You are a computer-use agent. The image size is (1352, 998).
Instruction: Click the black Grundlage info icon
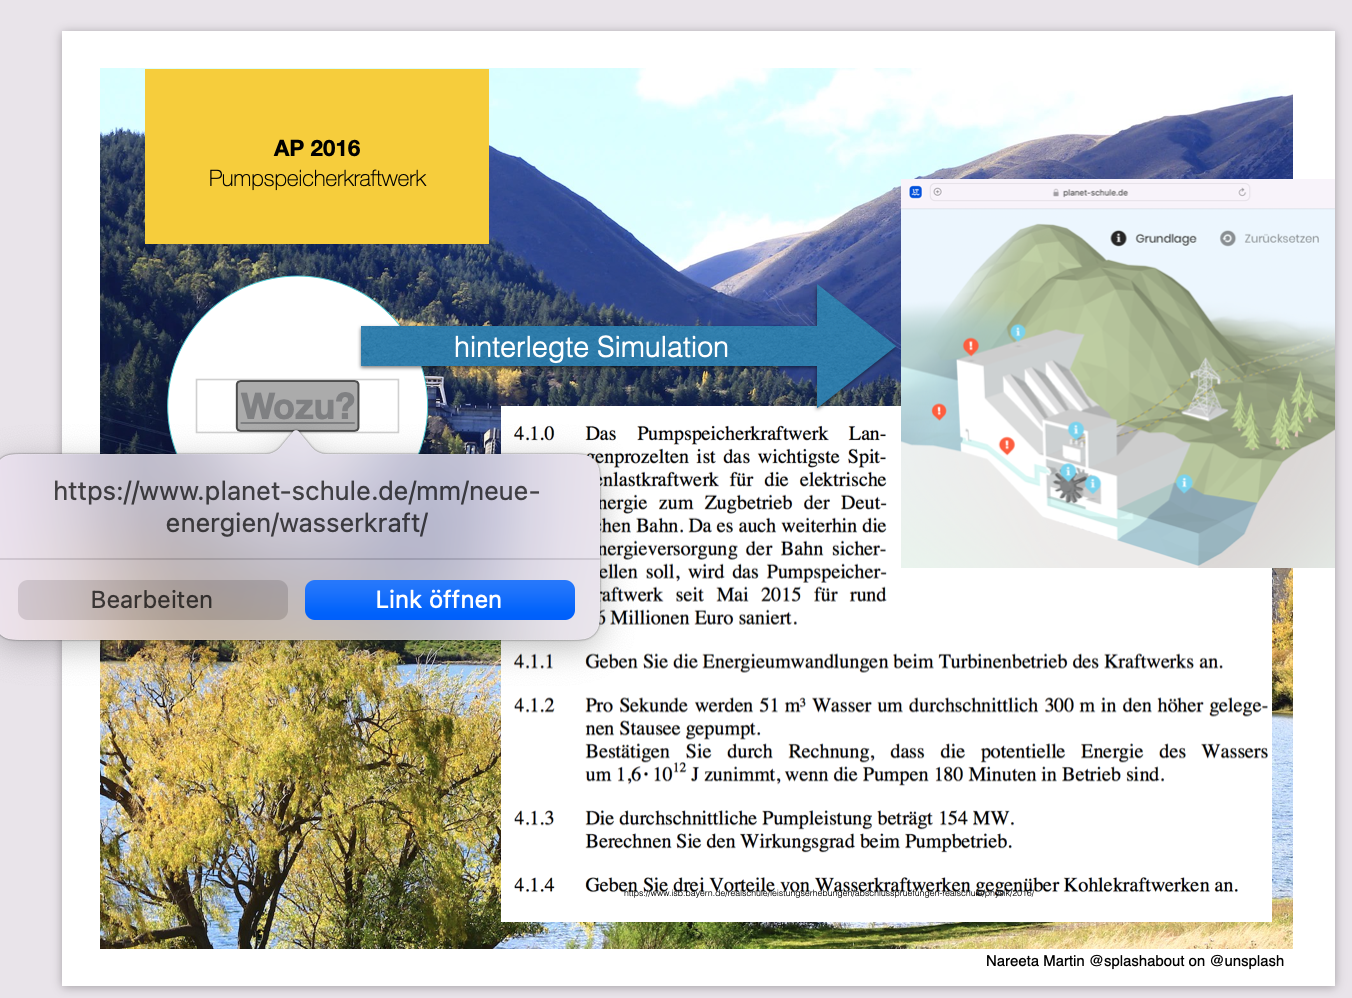click(1118, 238)
